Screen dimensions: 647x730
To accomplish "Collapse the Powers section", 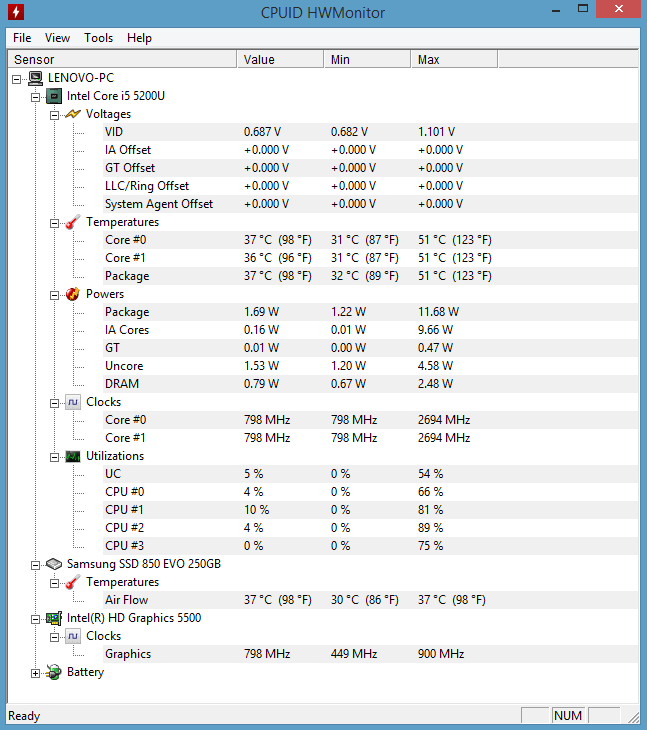I will 54,296.
